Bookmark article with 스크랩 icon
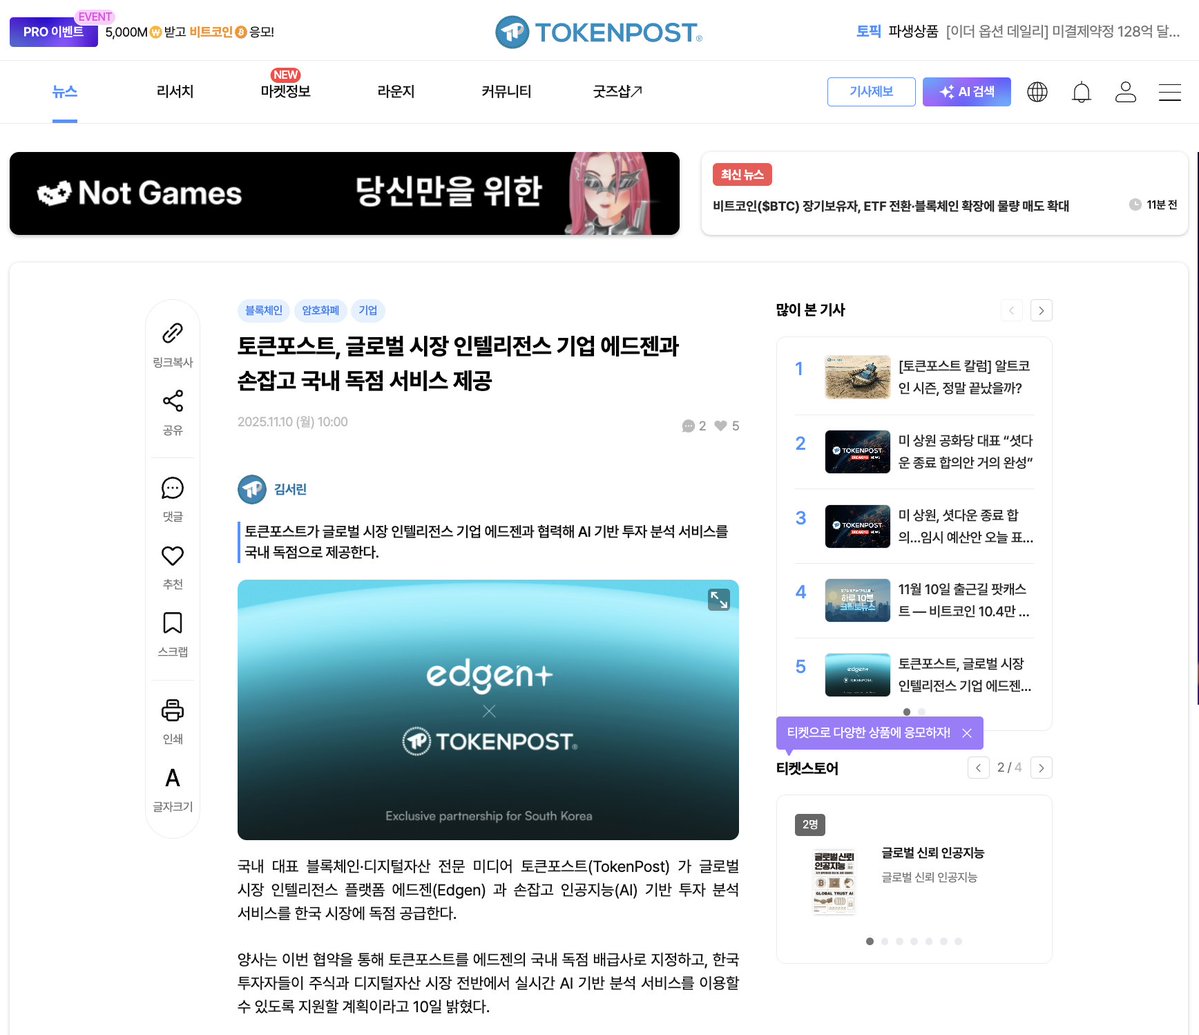 [x=173, y=623]
